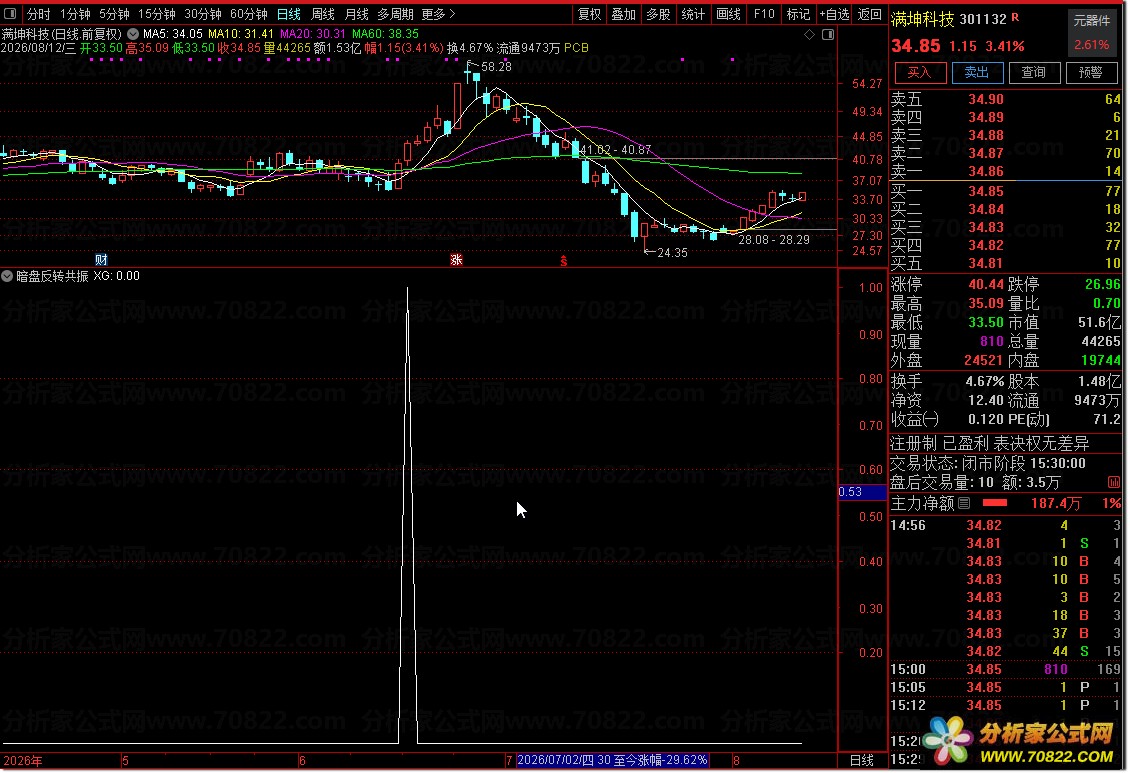Click the R badge next to 301132
Screen dimensions: 1130x773
pyautogui.click(x=1015, y=17)
